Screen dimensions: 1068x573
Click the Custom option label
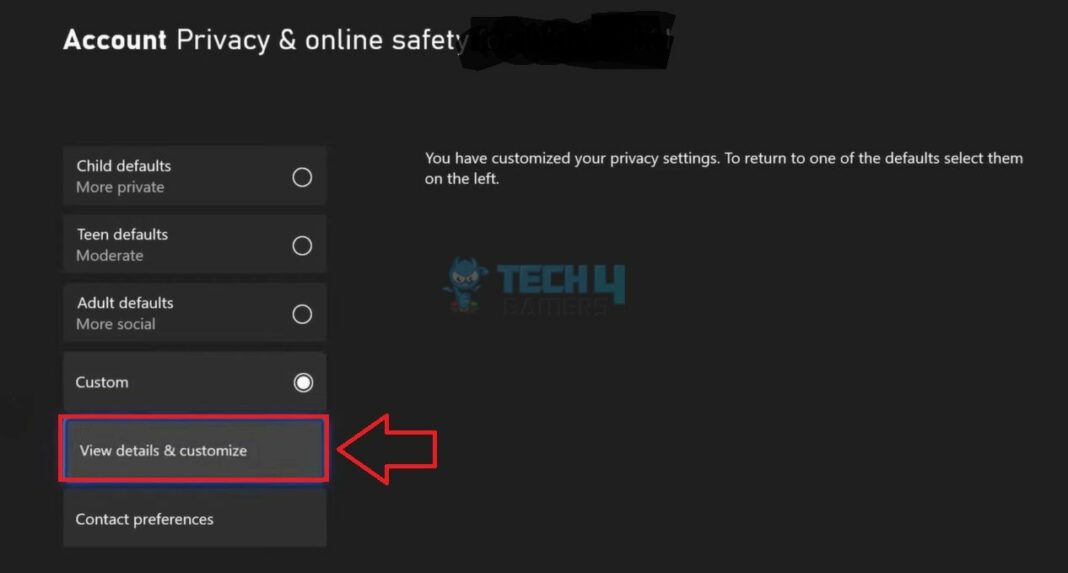[101, 382]
